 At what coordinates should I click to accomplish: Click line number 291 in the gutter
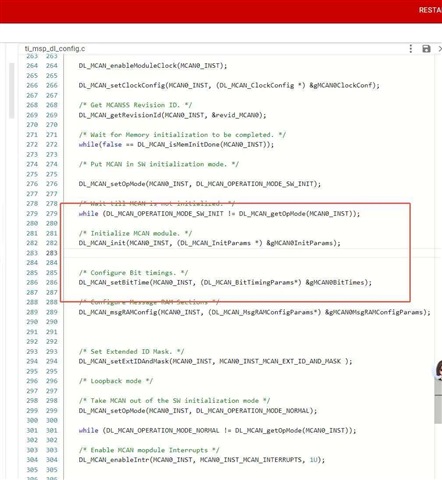point(52,332)
